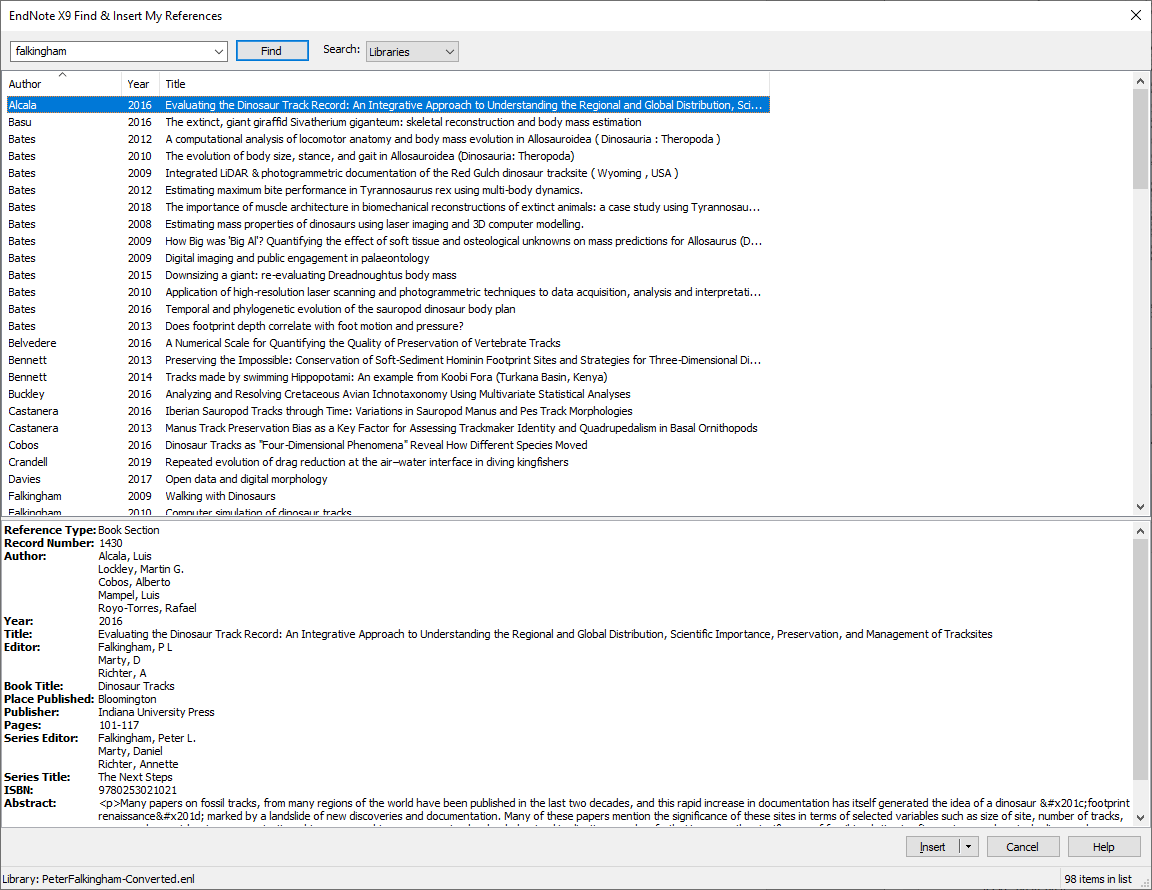
Task: Open EndNote Help
Action: click(x=1104, y=846)
